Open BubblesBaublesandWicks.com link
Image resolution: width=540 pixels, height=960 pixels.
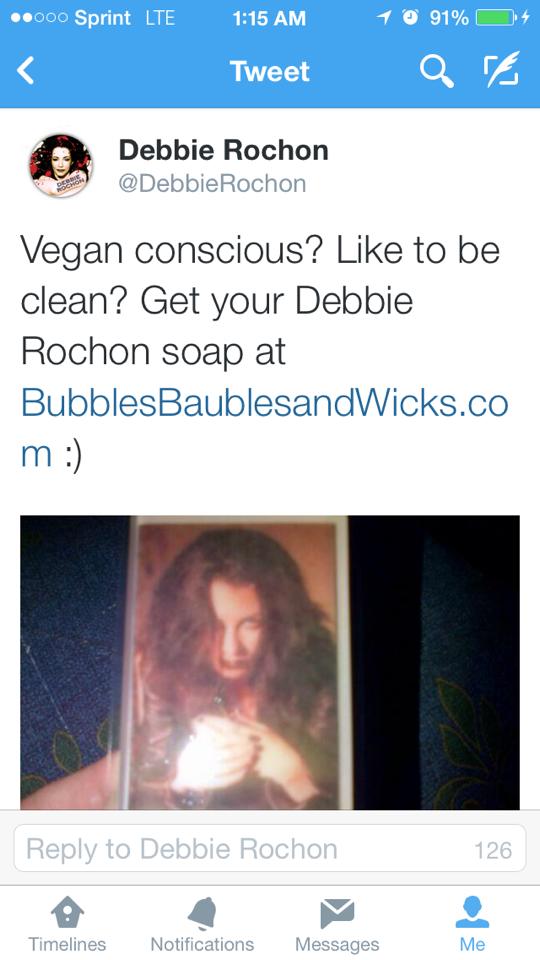[x=264, y=428]
